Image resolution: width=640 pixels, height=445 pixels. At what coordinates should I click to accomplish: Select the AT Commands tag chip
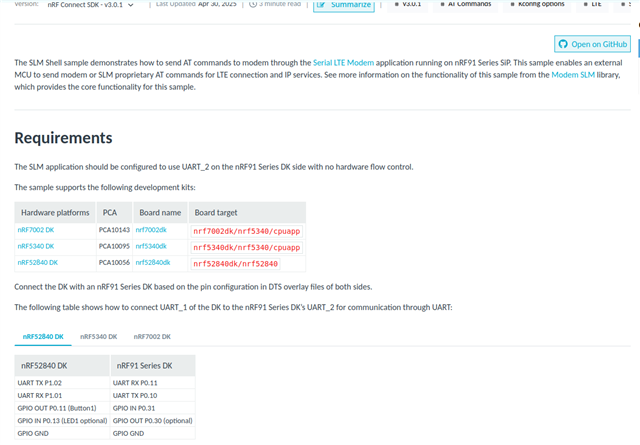pos(465,4)
